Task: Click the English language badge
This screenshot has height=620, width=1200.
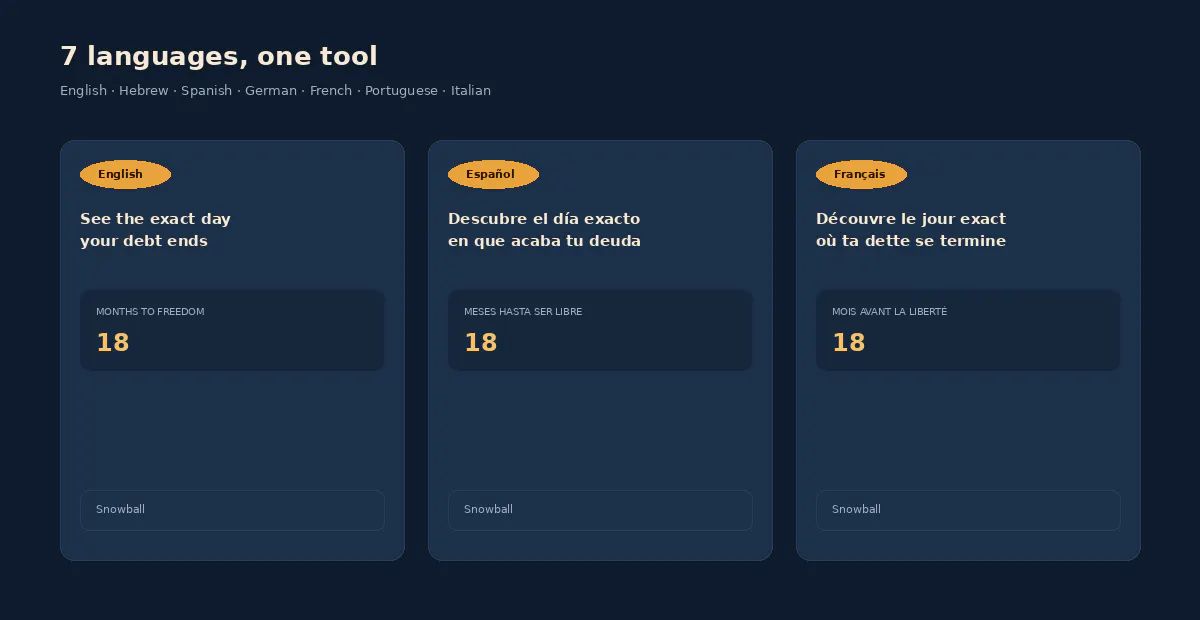Action: [125, 174]
